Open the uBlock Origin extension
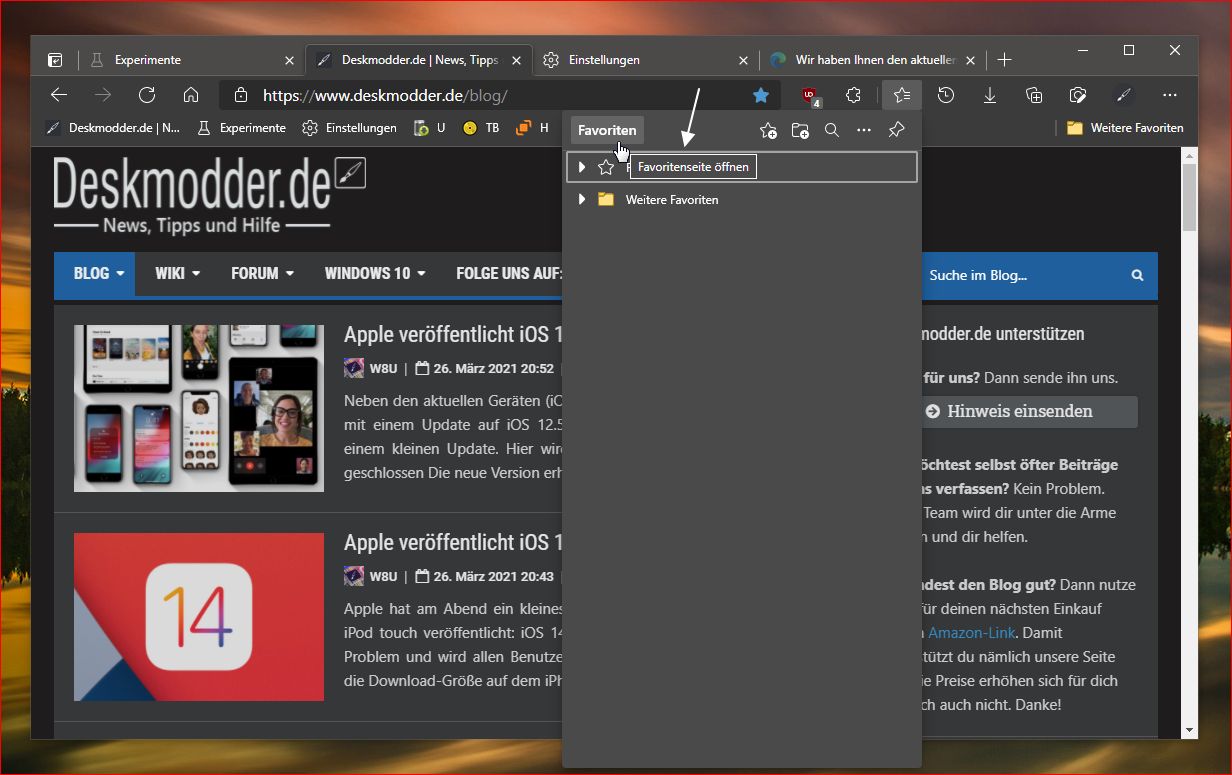Viewport: 1232px width, 775px height. (x=810, y=96)
